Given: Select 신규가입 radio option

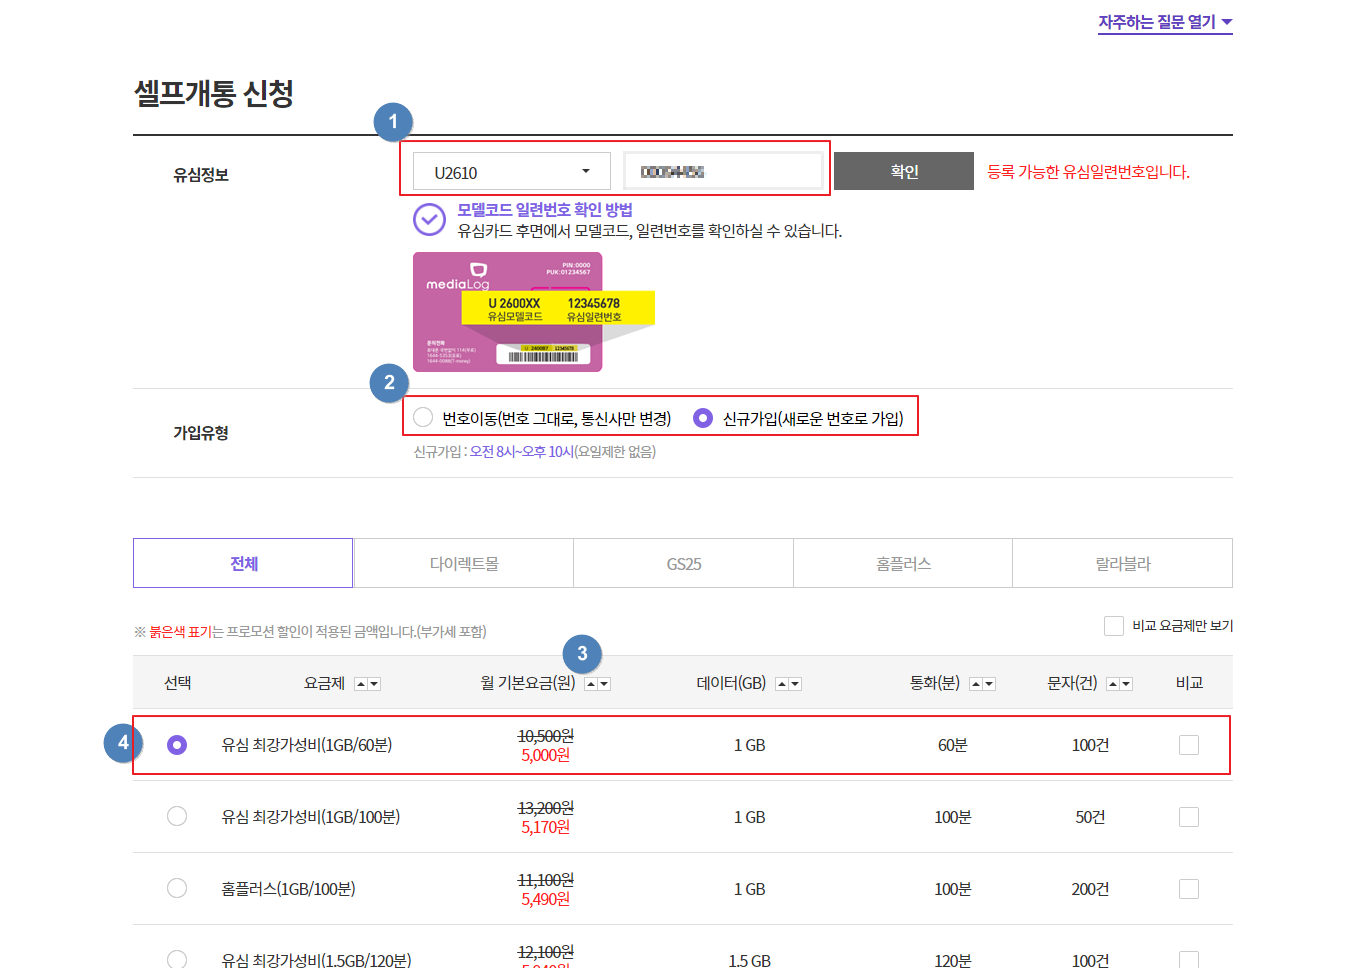Looking at the screenshot, I should point(703,417).
